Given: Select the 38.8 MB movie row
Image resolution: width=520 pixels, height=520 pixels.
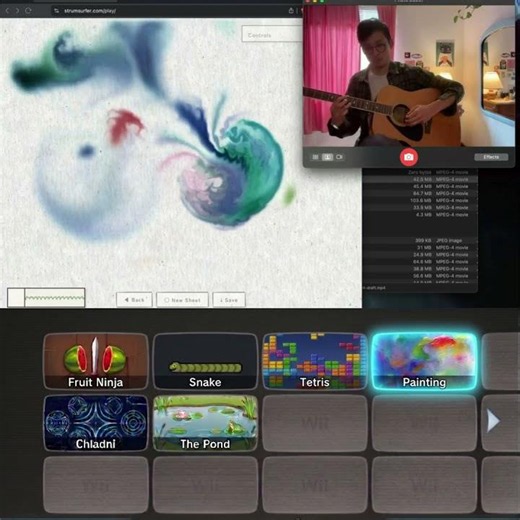Looking at the screenshot, I should (420, 269).
